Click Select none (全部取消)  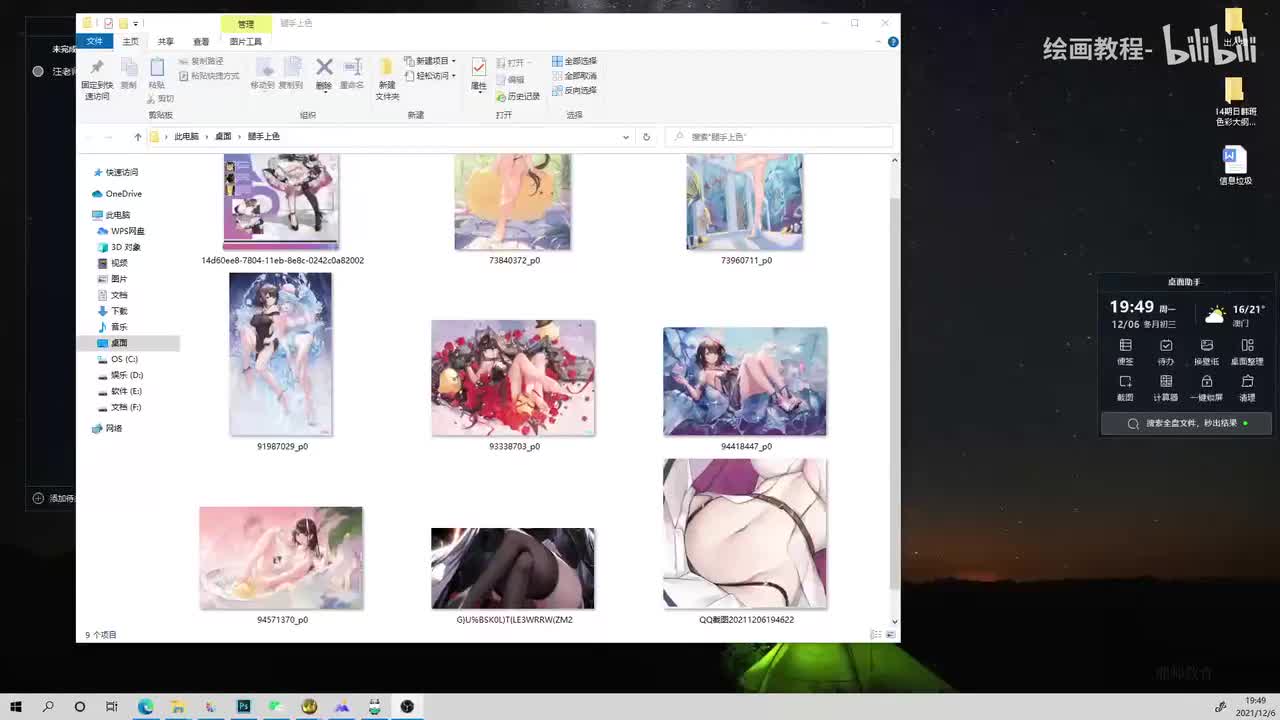(x=574, y=76)
